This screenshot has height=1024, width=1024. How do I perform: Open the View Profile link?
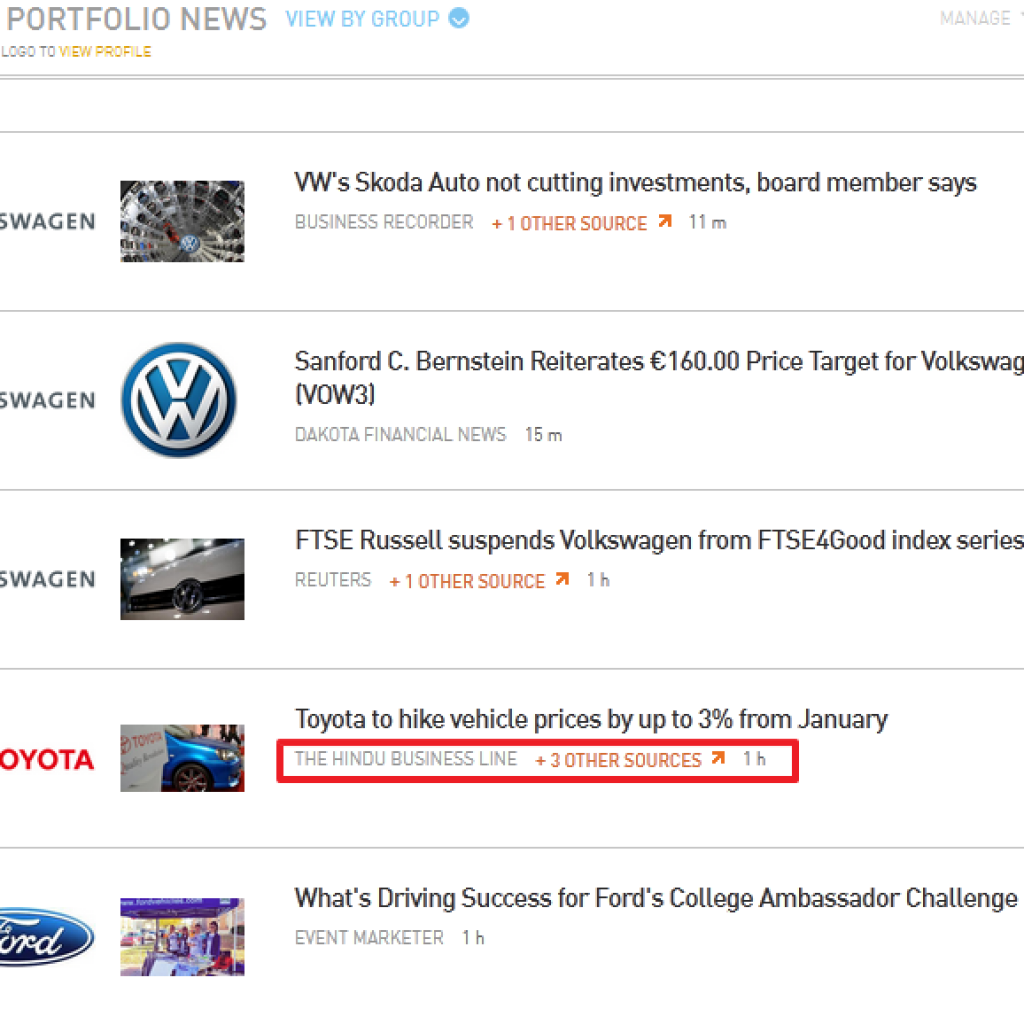click(x=105, y=52)
